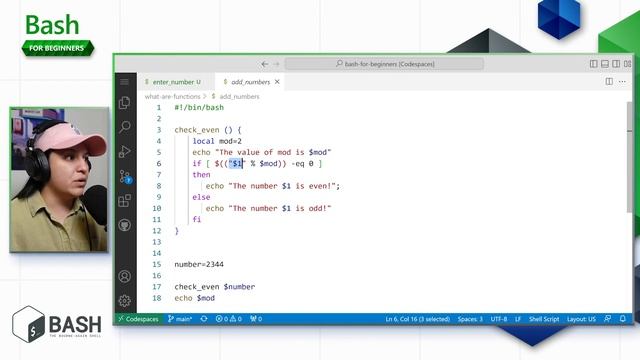The height and width of the screenshot is (360, 640).
Task: Toggle the secondary side bar layout
Action: 616,64
